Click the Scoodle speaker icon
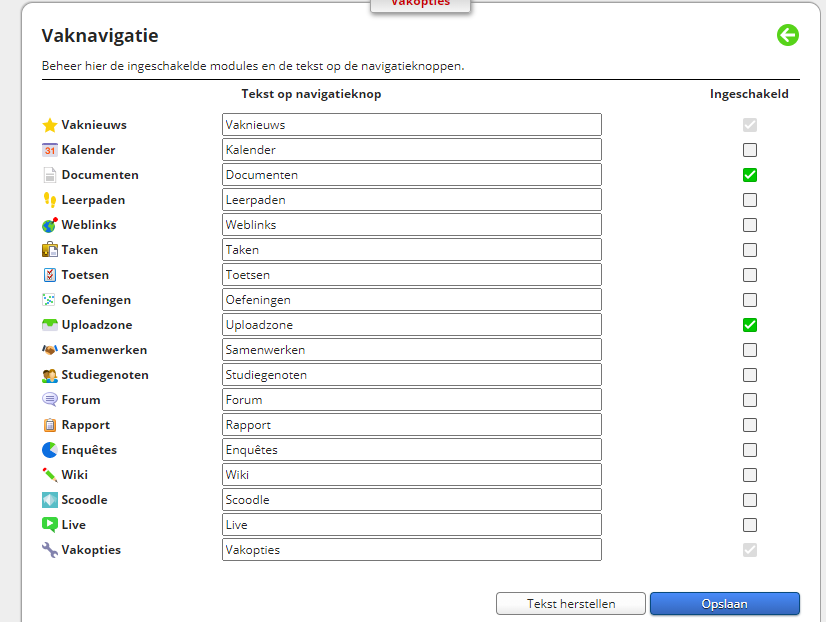This screenshot has width=826, height=622. pos(50,500)
